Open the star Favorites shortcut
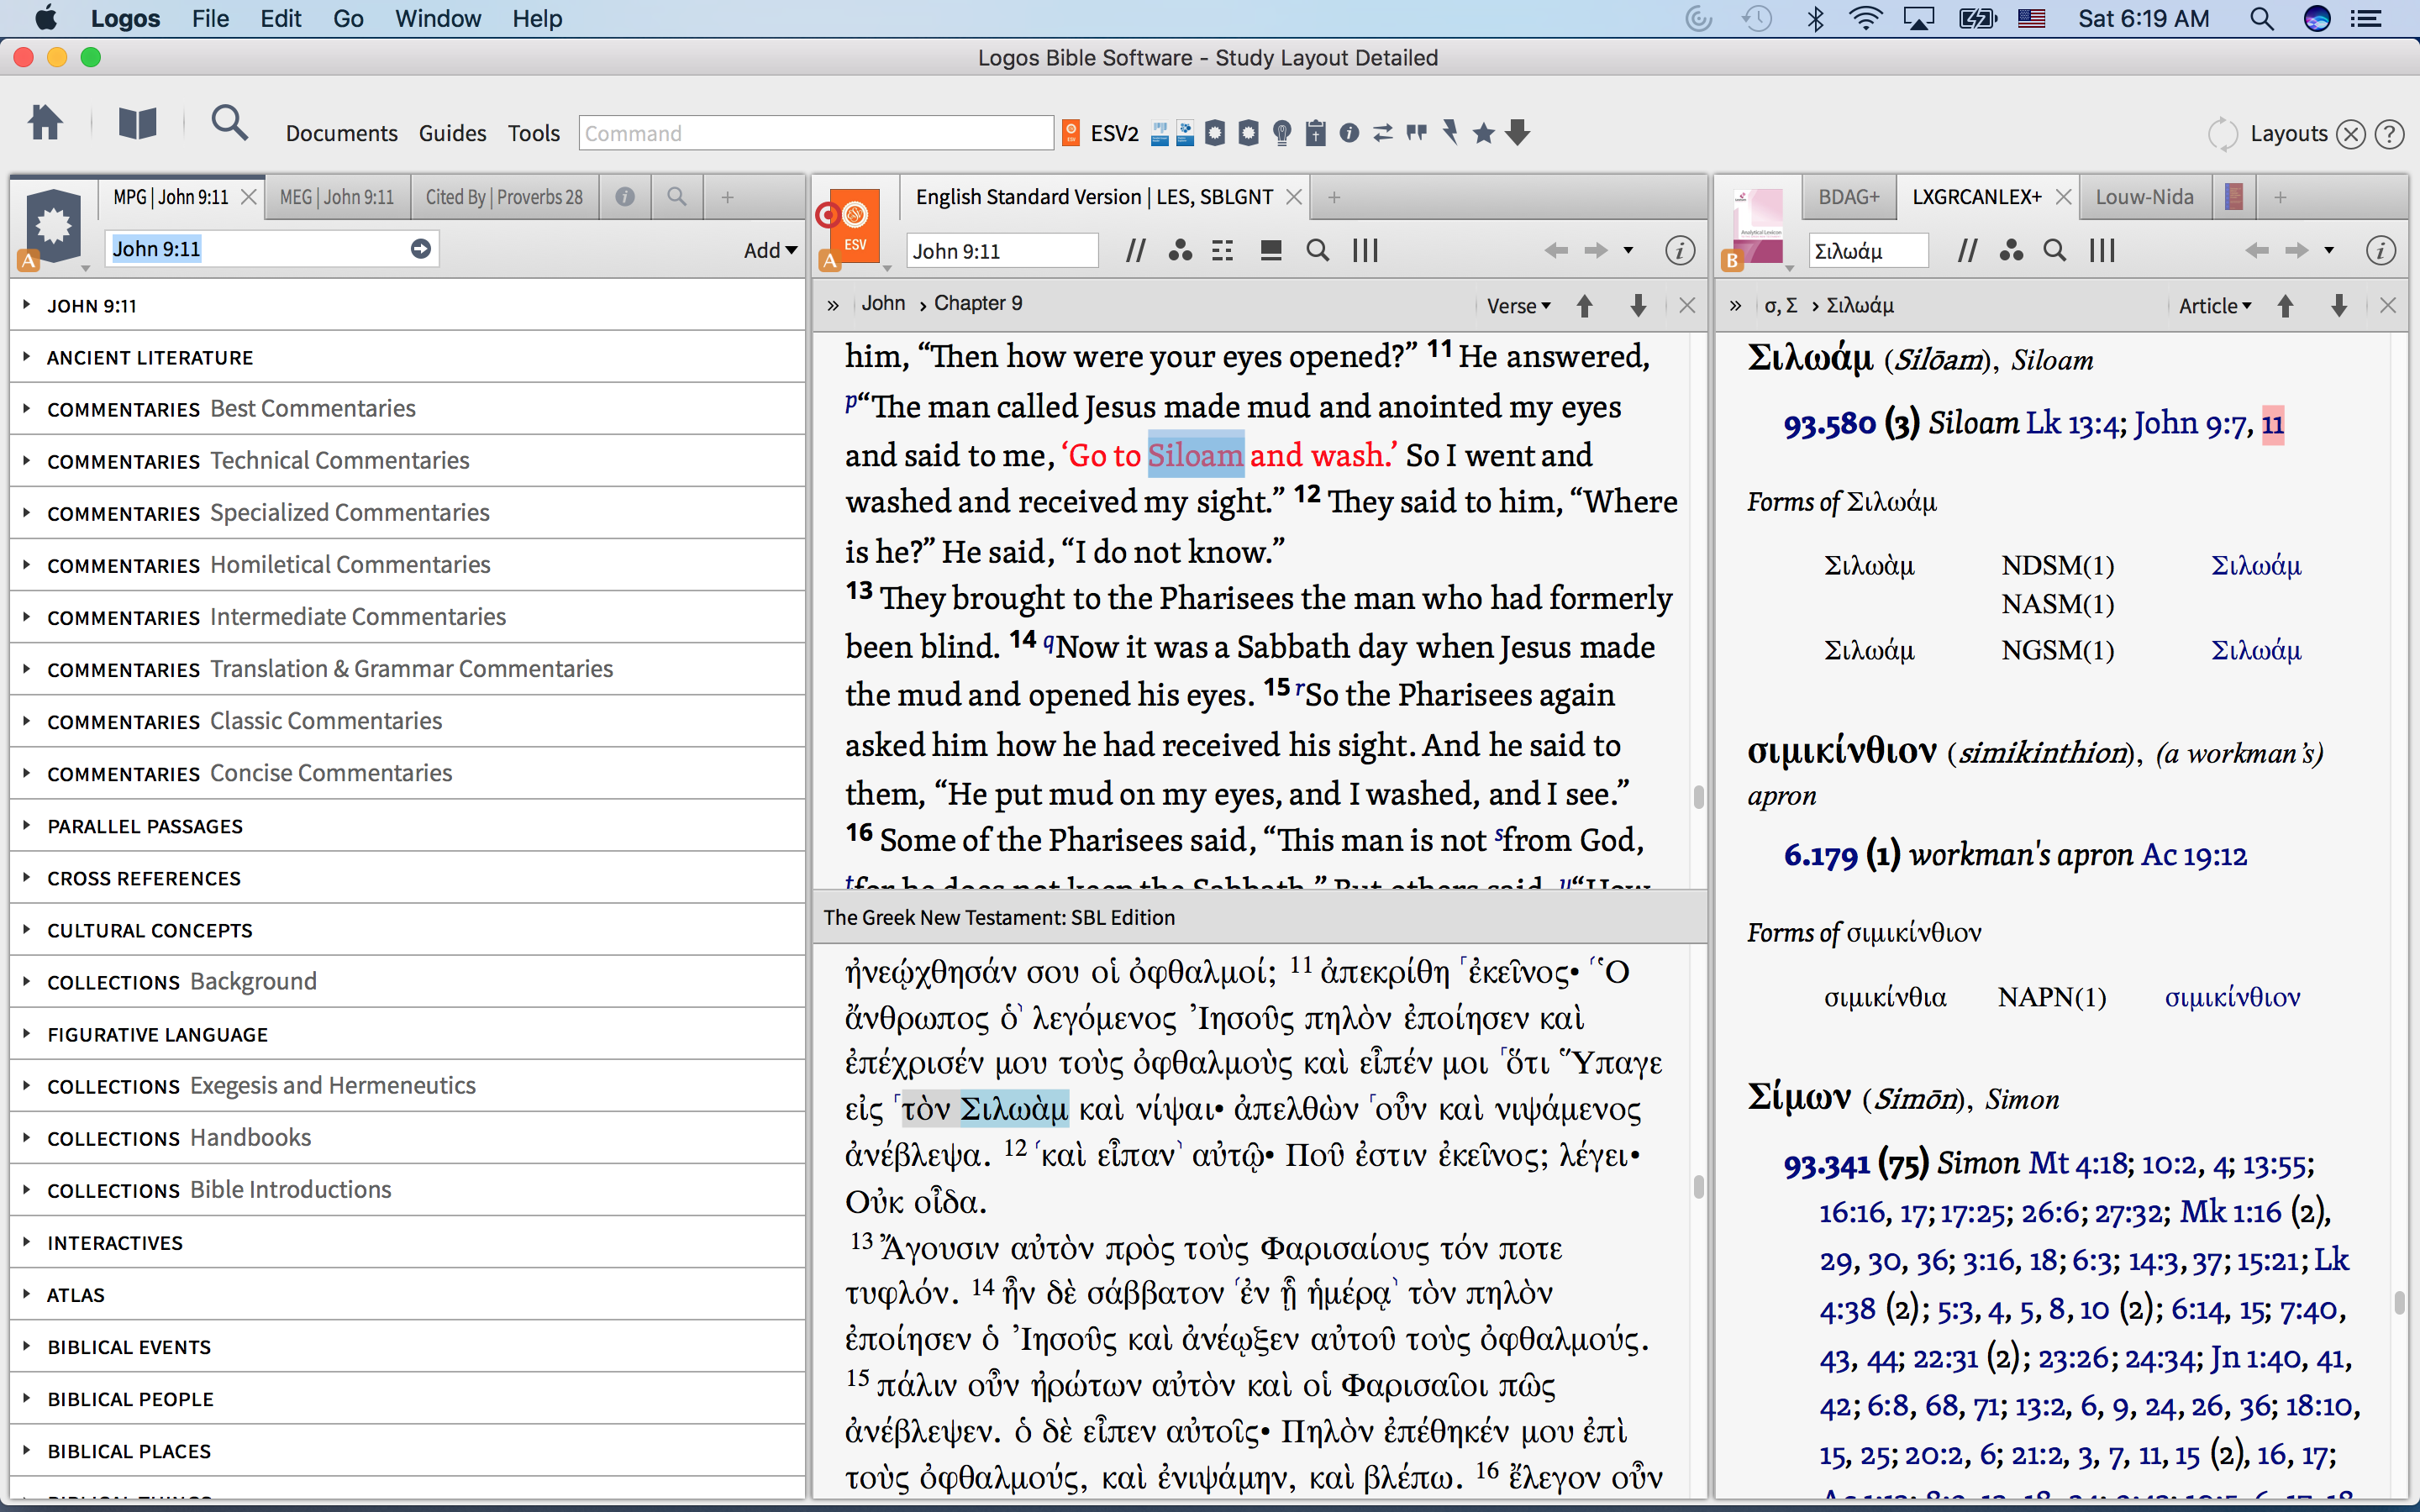 [1484, 133]
